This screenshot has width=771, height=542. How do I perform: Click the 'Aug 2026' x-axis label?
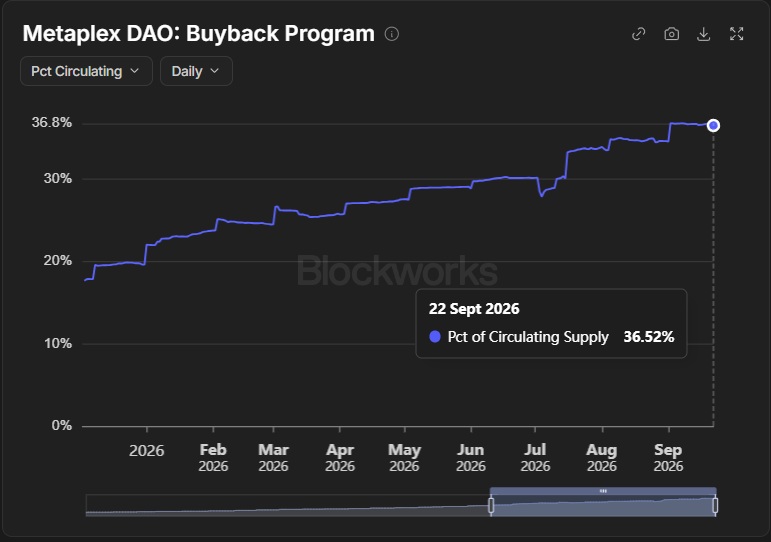coord(601,457)
